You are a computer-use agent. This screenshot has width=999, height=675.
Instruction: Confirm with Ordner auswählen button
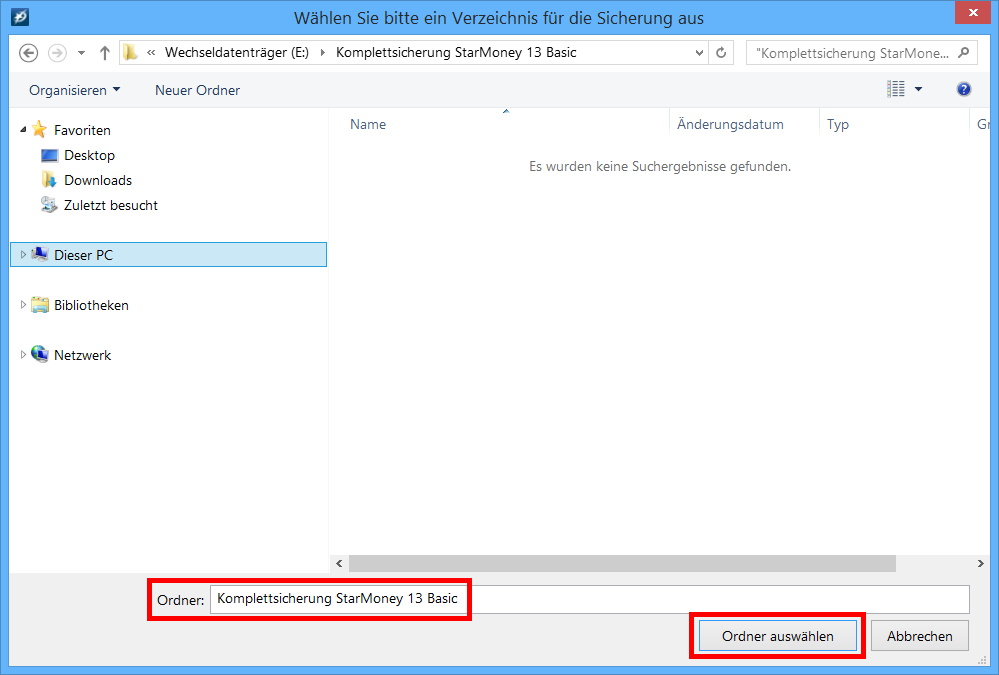tap(777, 636)
